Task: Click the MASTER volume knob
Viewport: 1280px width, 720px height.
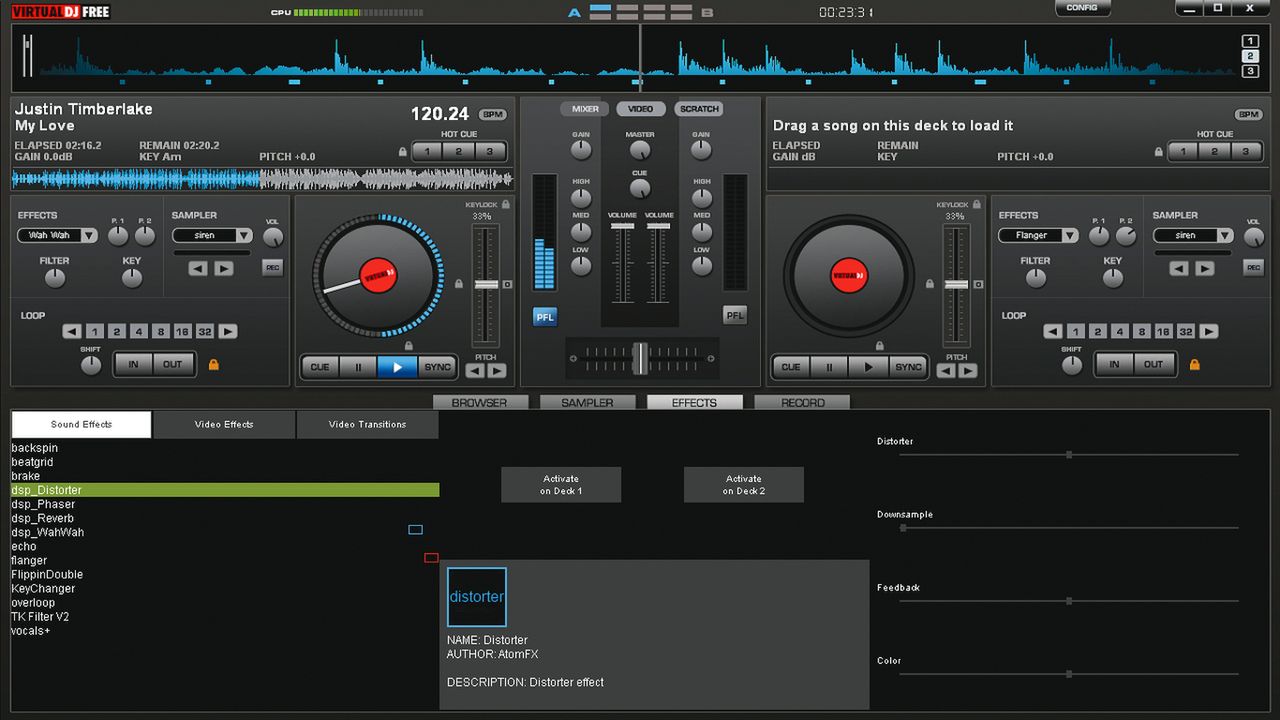Action: tap(640, 150)
